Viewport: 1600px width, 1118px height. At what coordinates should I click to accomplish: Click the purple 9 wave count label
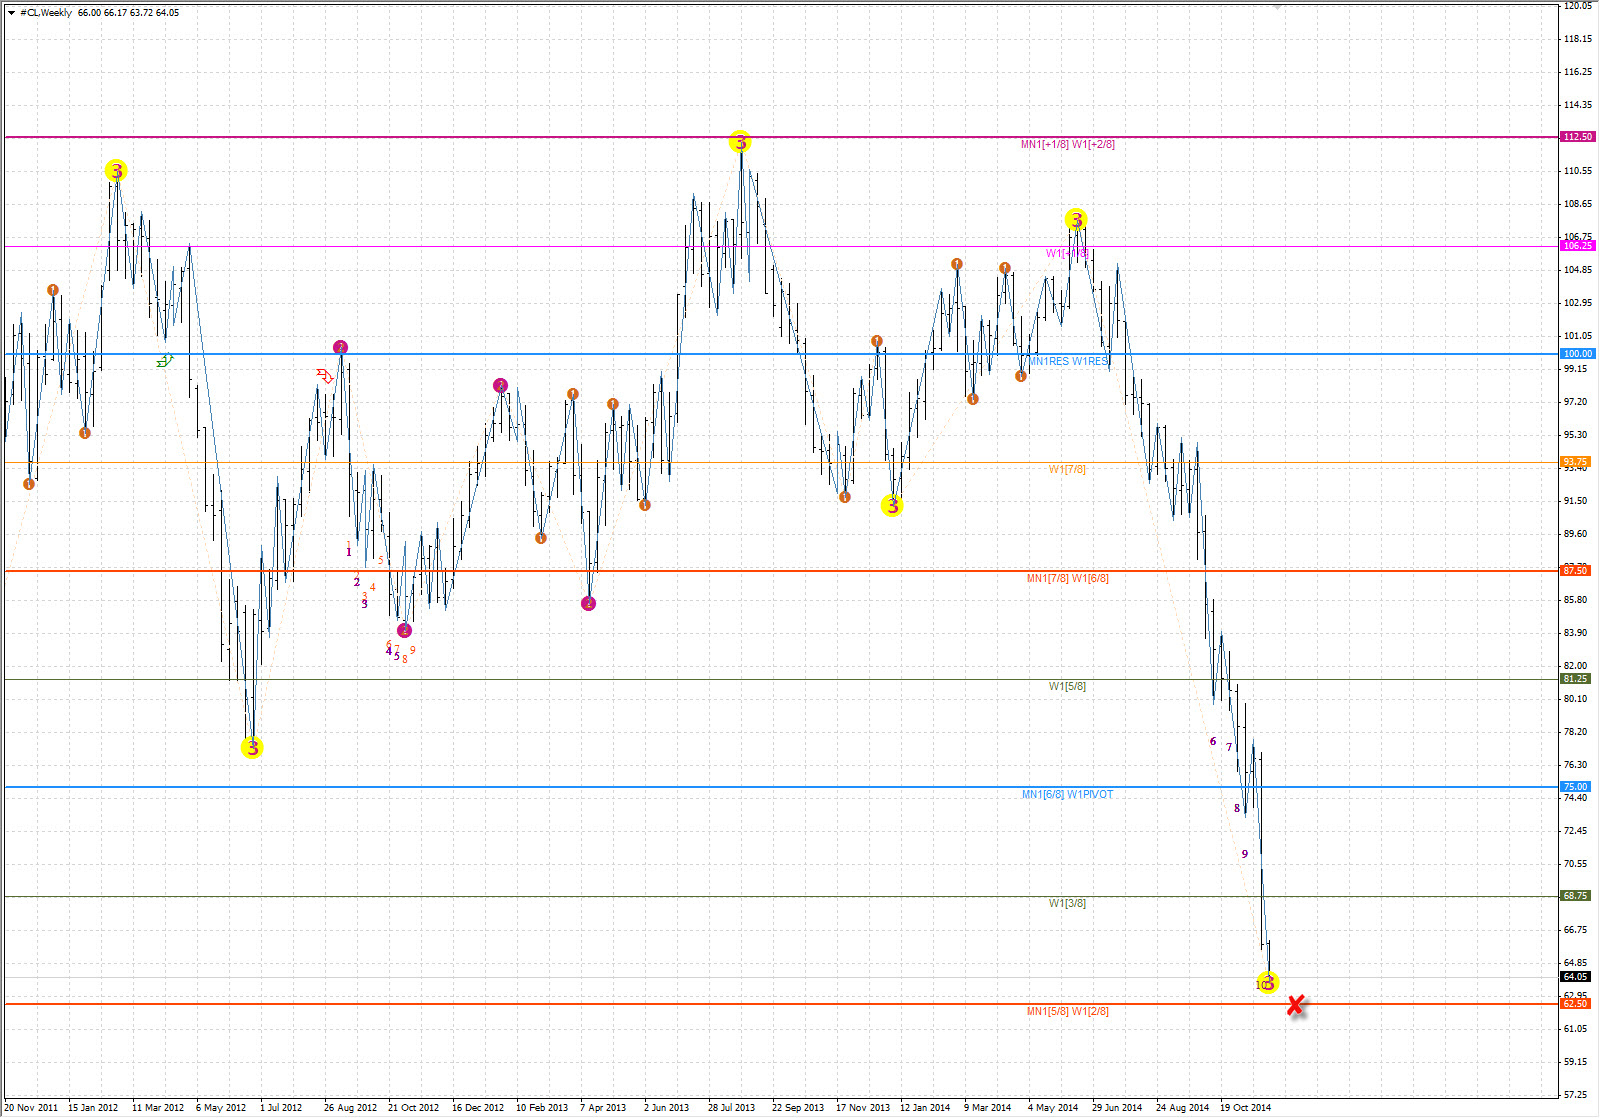[x=1244, y=854]
